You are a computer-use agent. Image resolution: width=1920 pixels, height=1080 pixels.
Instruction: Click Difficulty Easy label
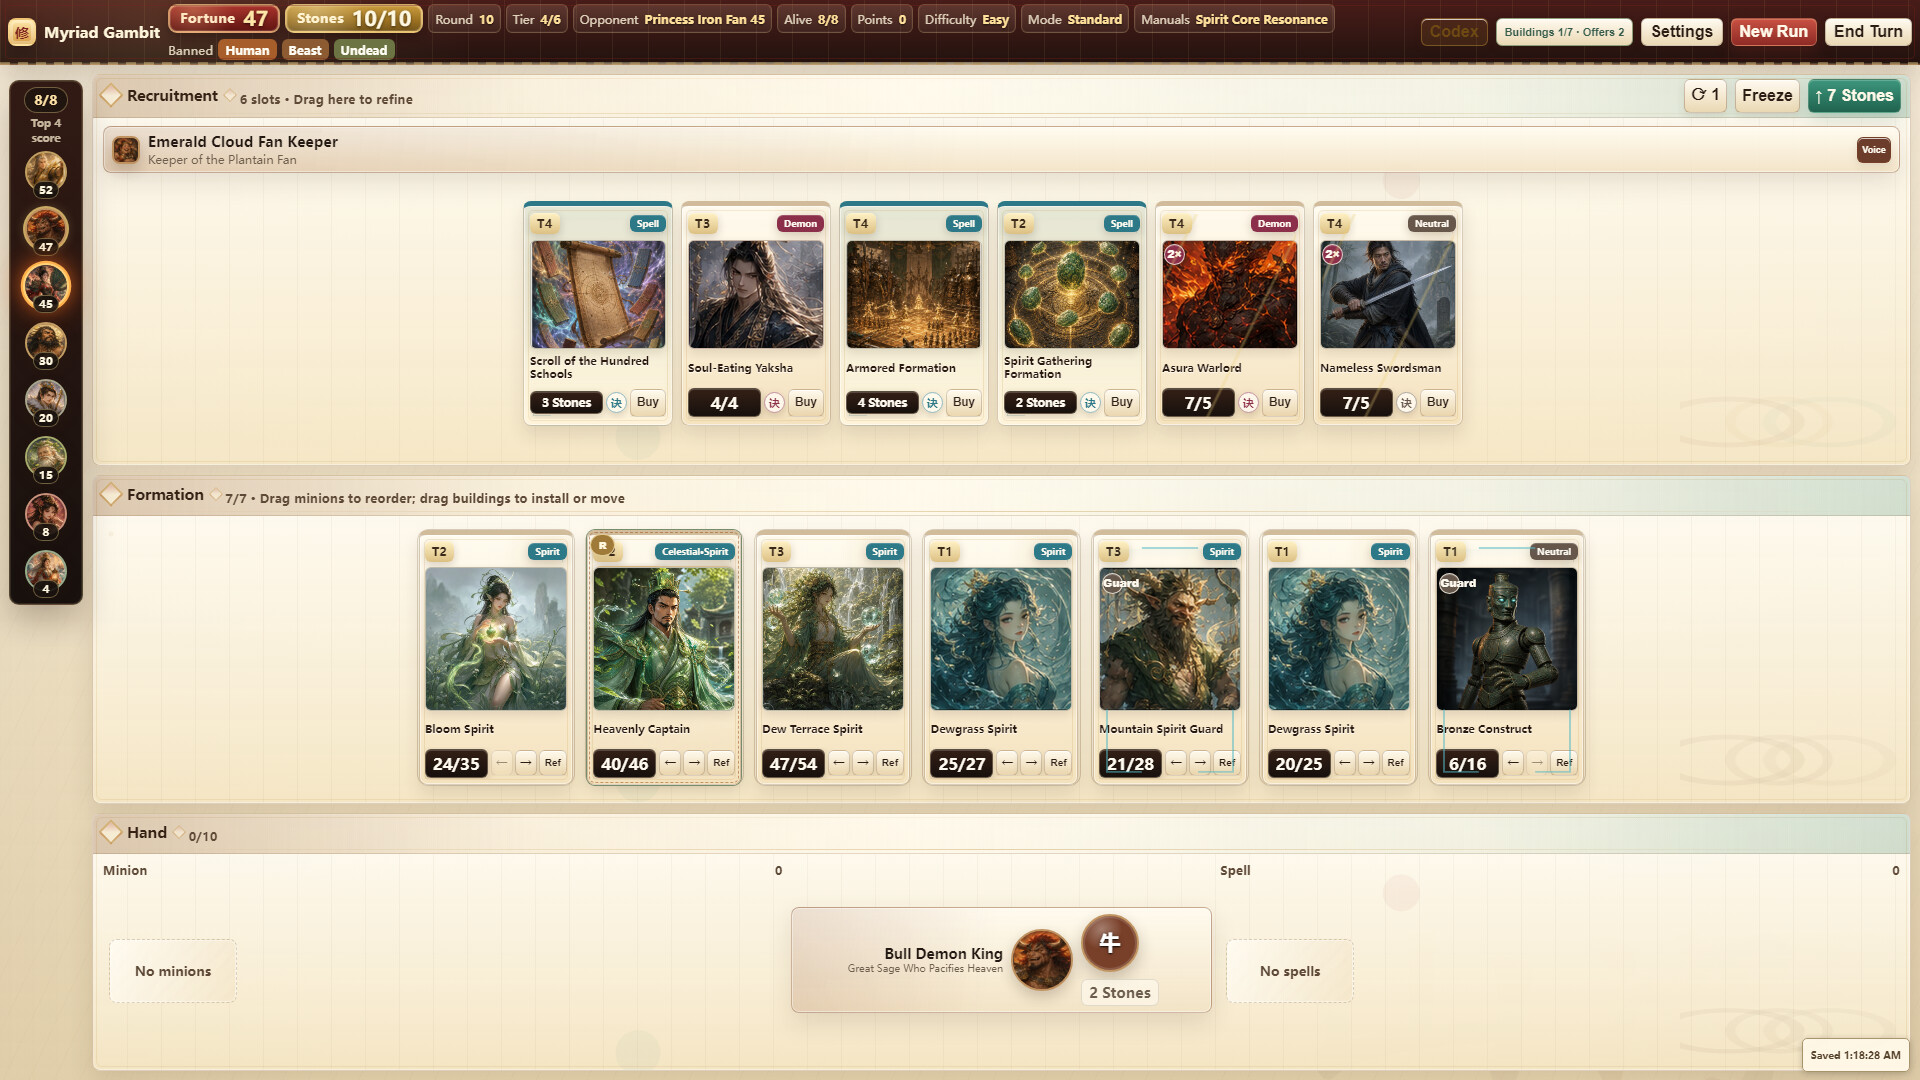coord(966,19)
